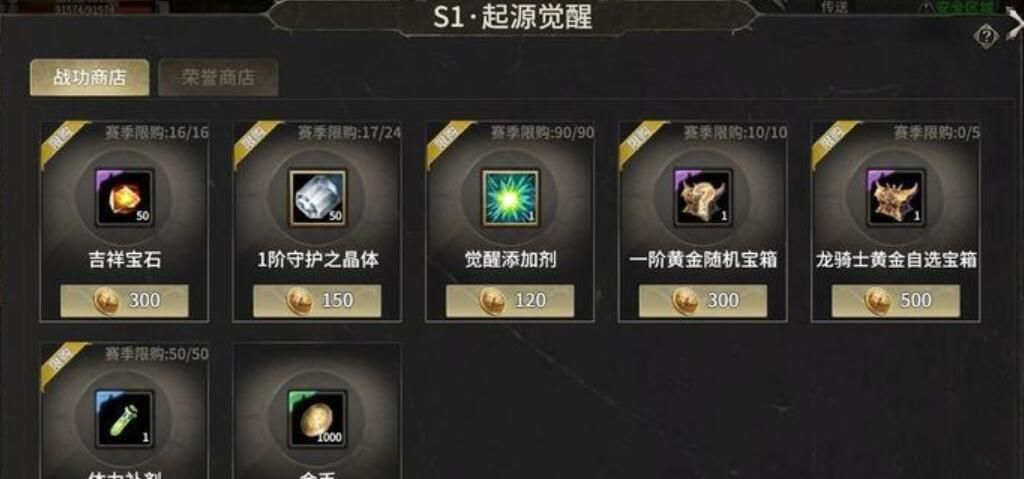Select the green potion bottle icon
This screenshot has height=479, width=1024.
124,419
